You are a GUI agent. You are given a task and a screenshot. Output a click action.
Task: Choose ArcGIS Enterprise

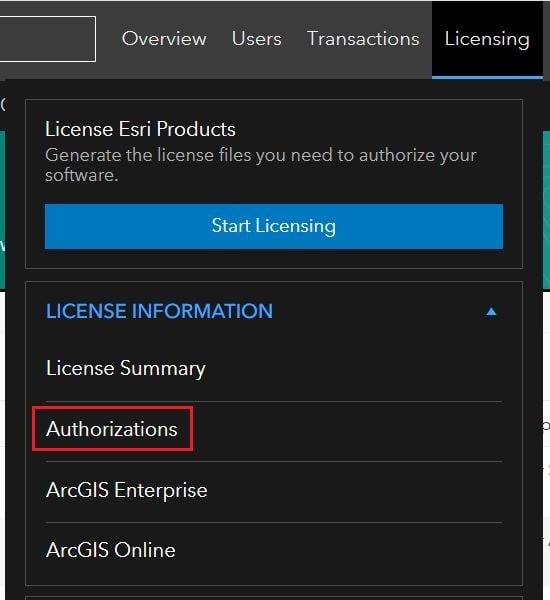tap(127, 490)
